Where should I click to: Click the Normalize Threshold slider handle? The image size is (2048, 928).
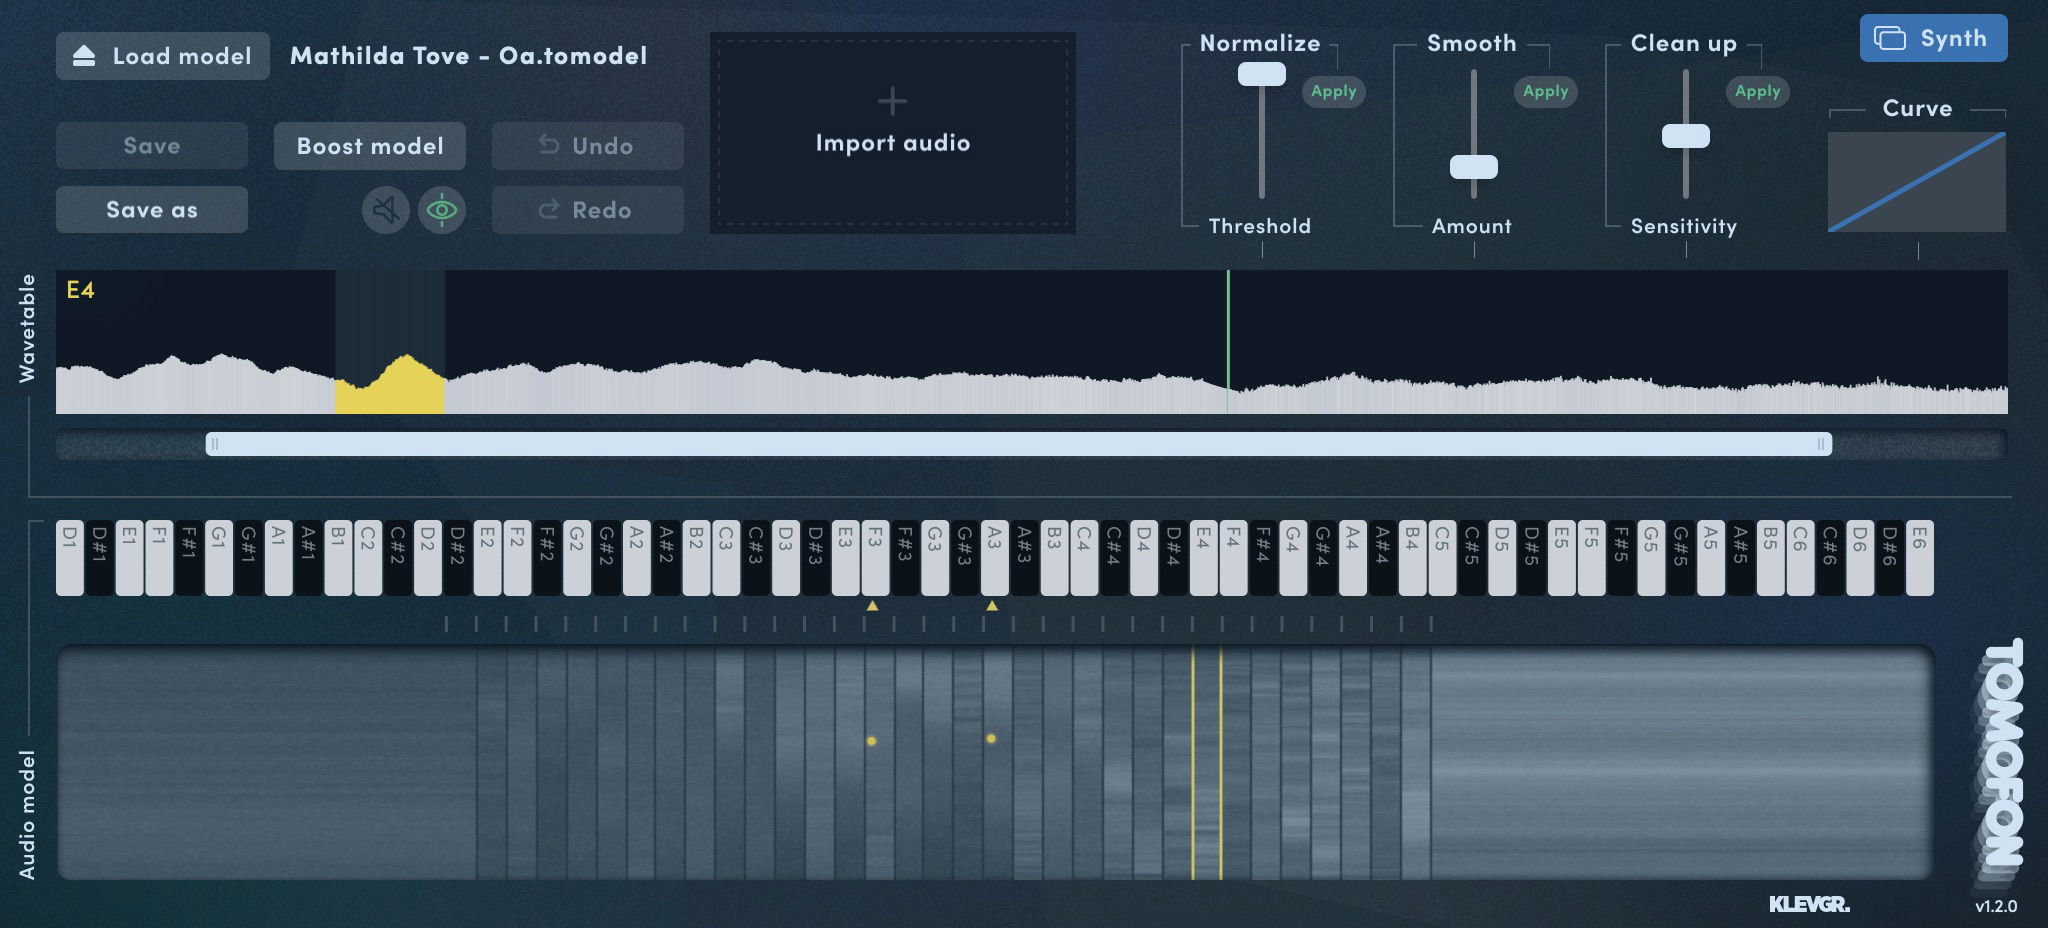[1261, 74]
